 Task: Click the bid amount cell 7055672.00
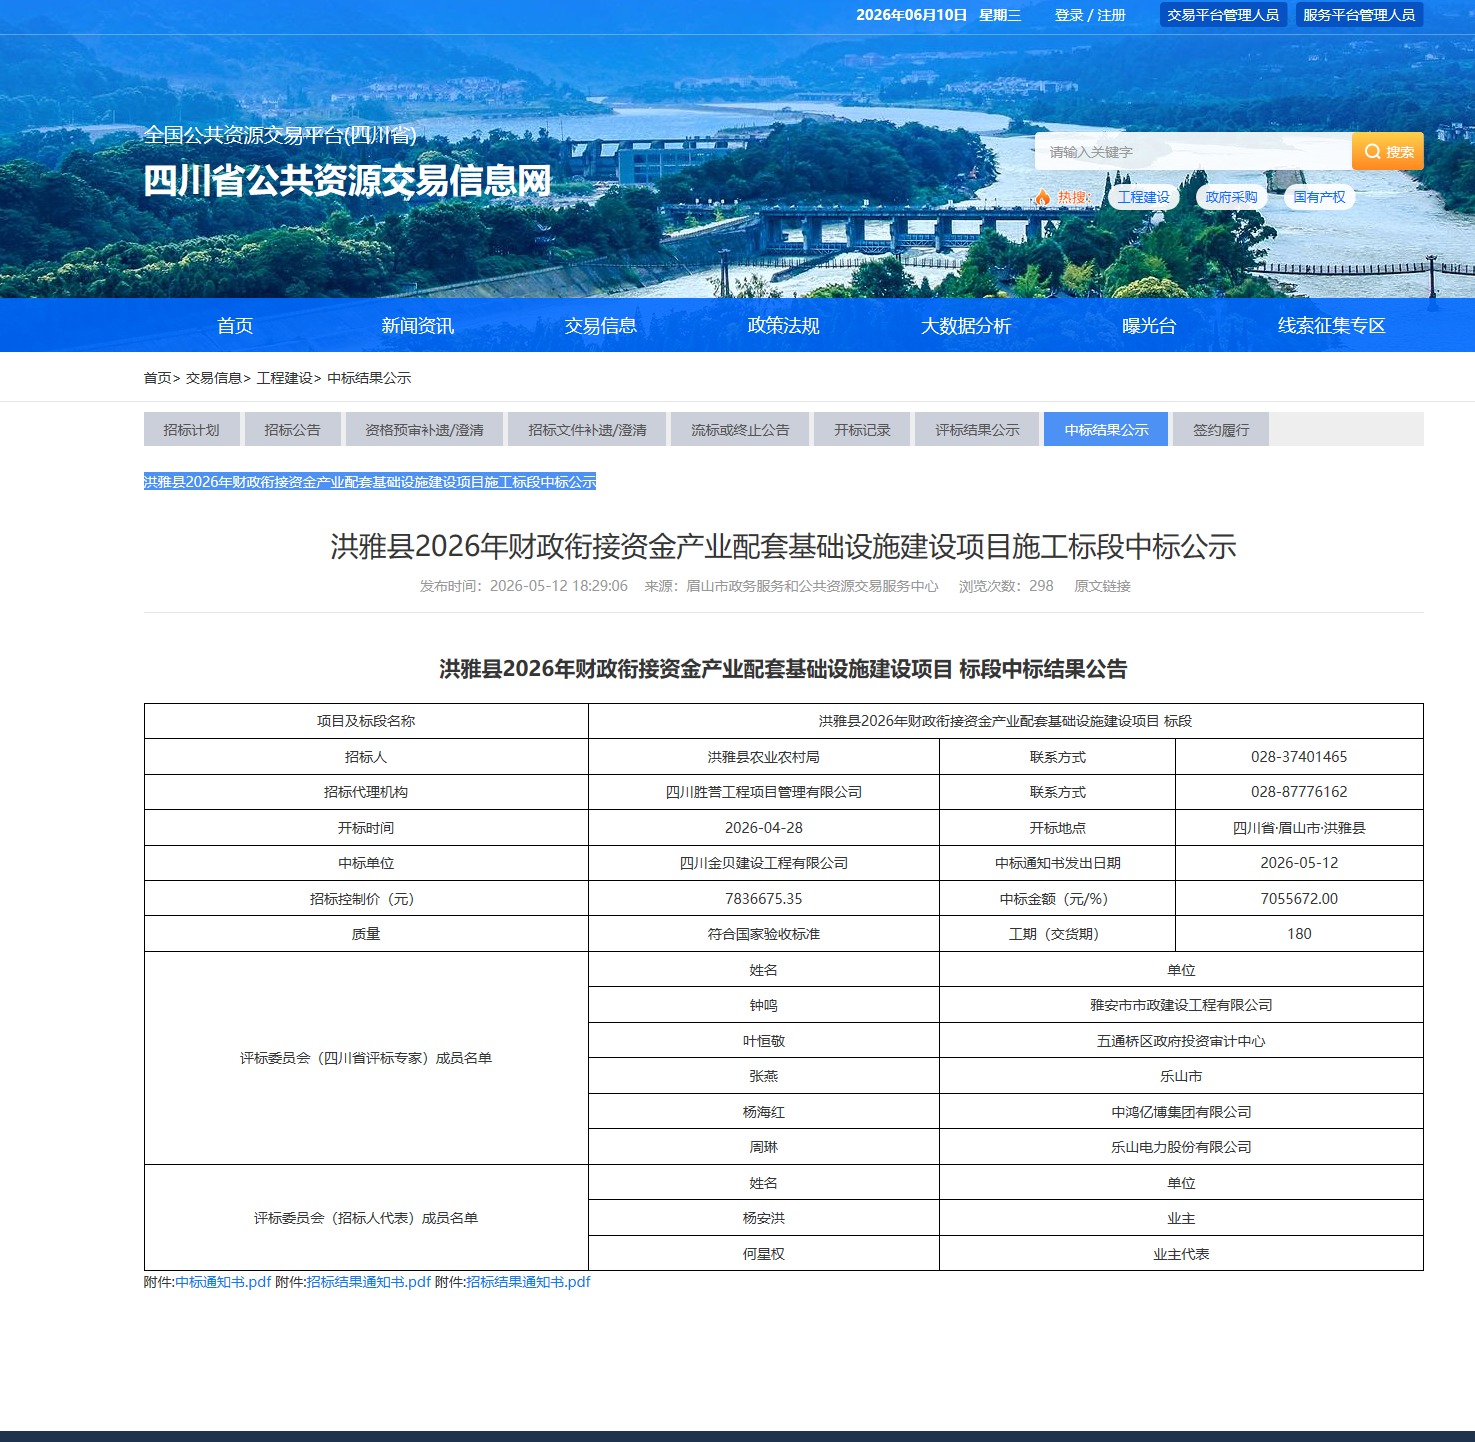tap(1299, 899)
